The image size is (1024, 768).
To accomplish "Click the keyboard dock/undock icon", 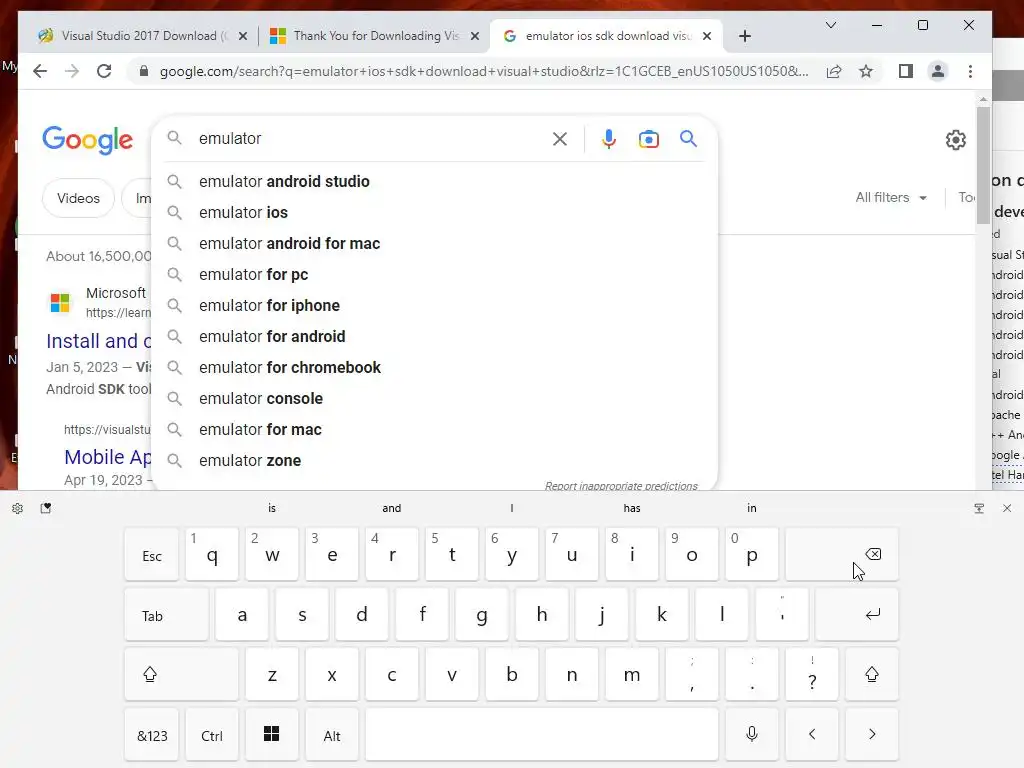I will tap(979, 508).
